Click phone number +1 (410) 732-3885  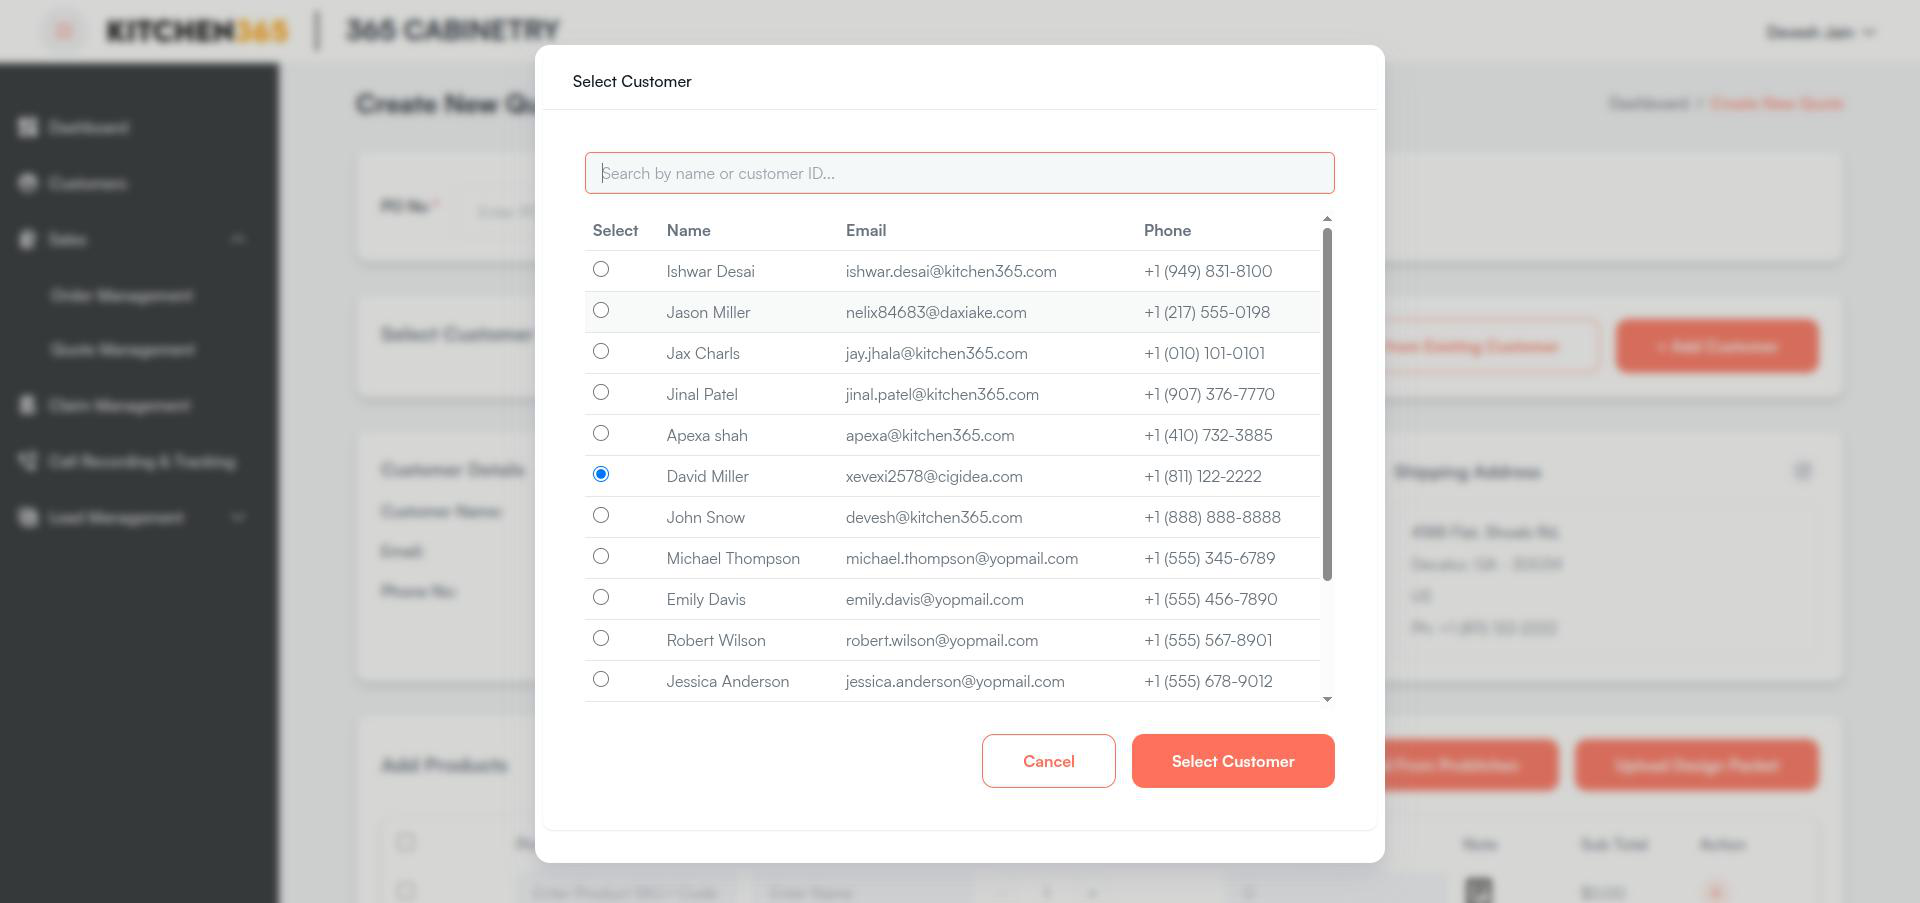coord(1208,435)
